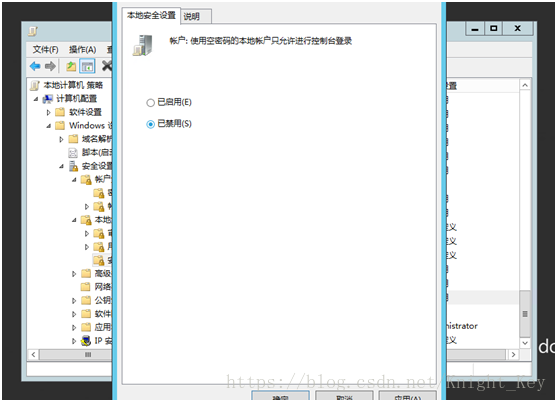Select the Windows settings folder
The image size is (557, 402).
[x=90, y=125]
